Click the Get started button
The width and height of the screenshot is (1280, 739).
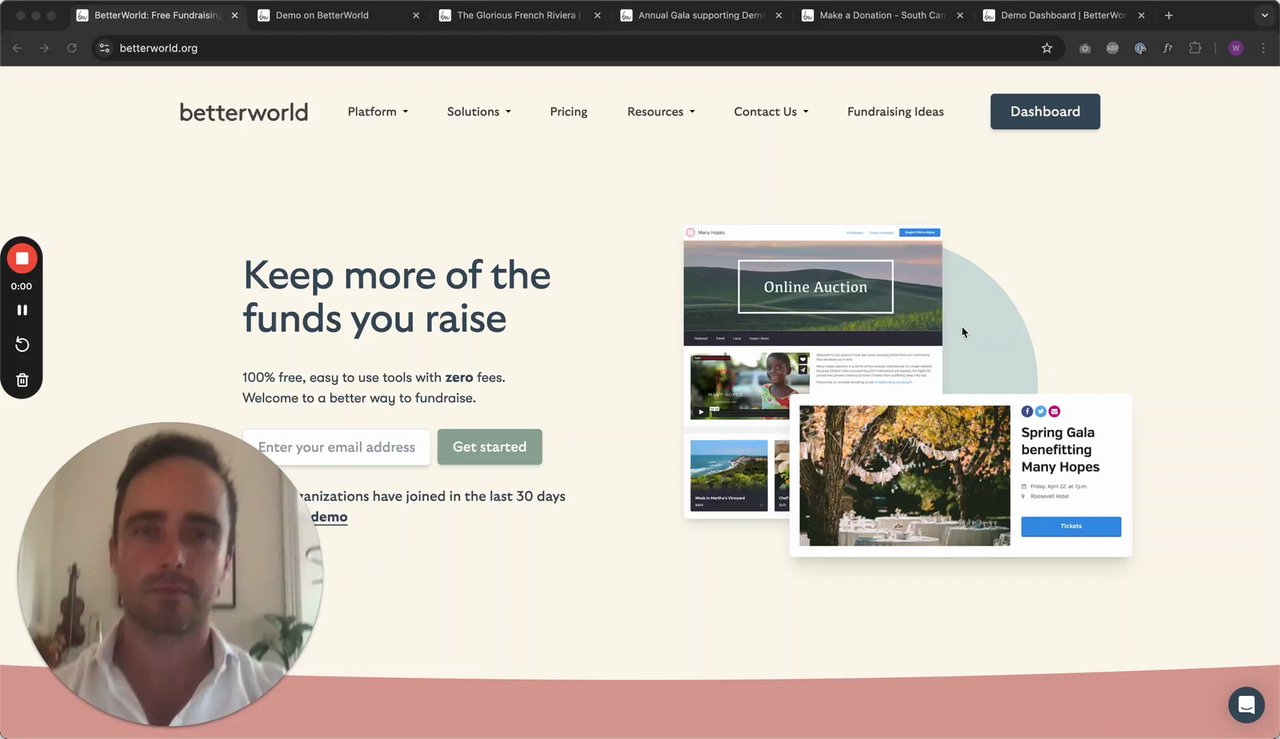(489, 447)
